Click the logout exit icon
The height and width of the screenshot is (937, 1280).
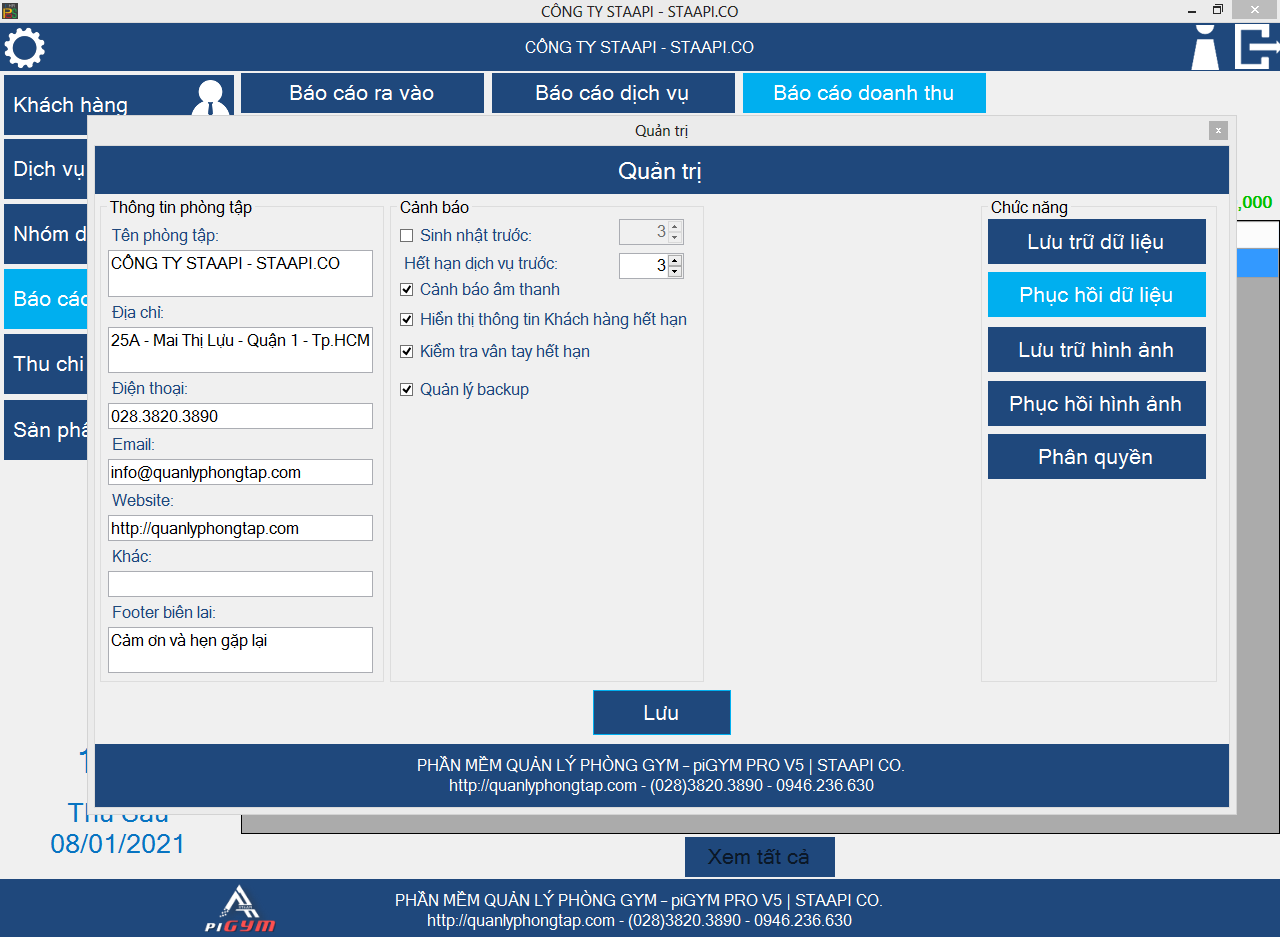pyautogui.click(x=1256, y=47)
